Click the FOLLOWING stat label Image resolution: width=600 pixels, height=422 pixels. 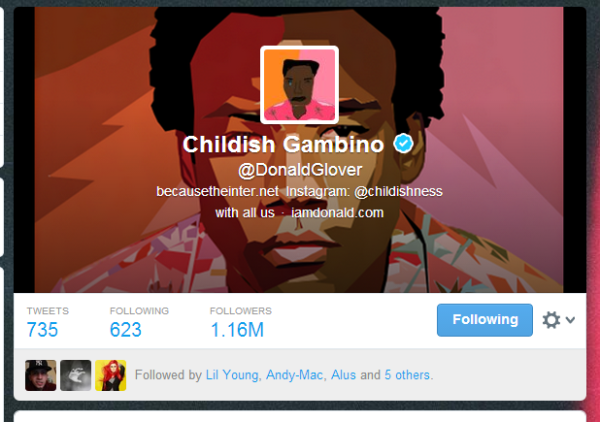pyautogui.click(x=139, y=311)
